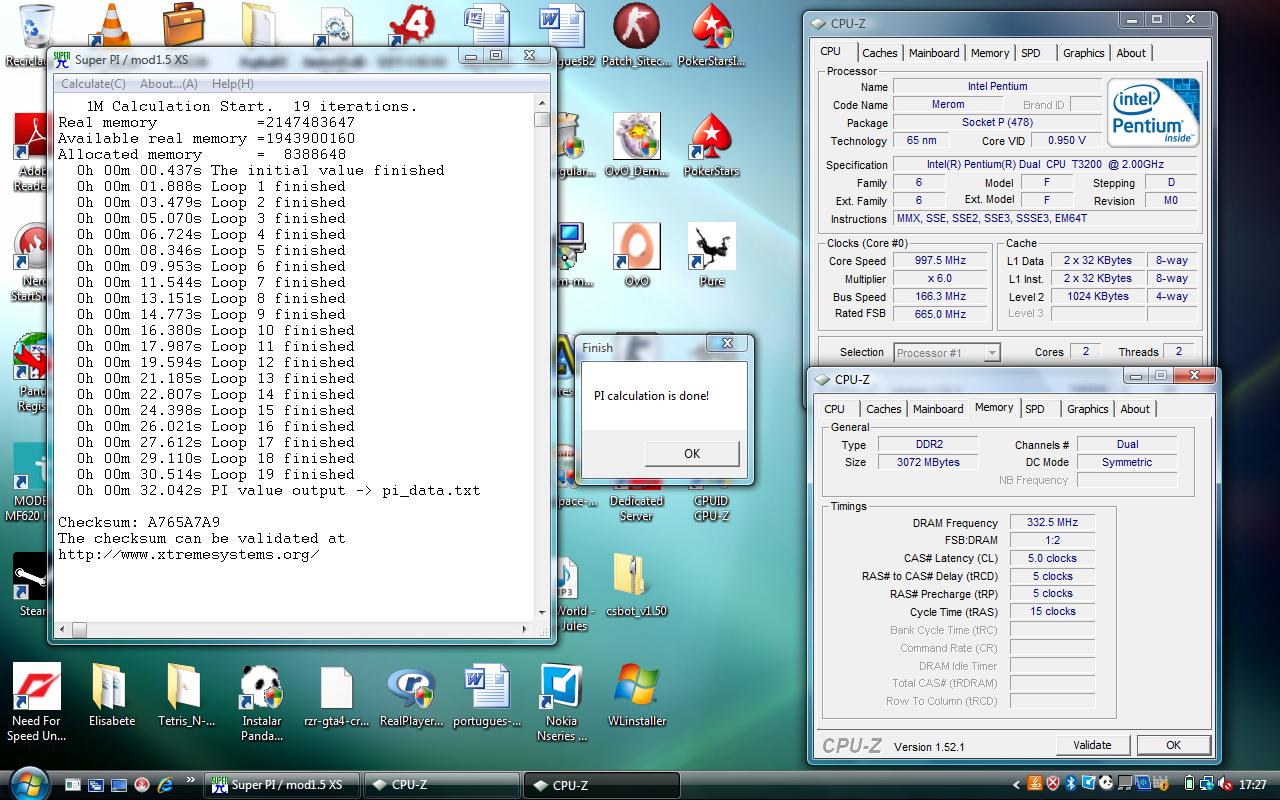Click OK in the Finish dialog

[692, 453]
